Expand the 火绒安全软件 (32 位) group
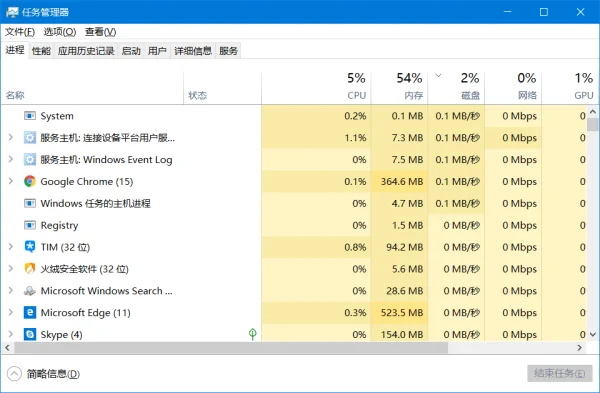The height and width of the screenshot is (393, 600). coord(11,268)
